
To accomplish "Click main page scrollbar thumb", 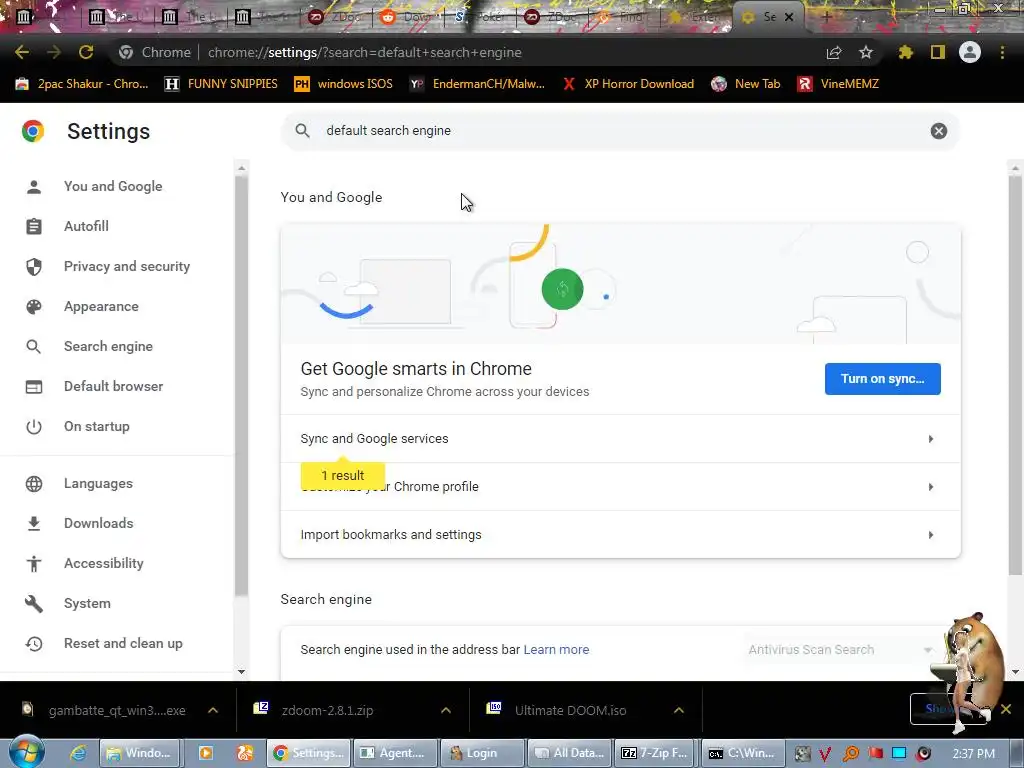I will (1015, 376).
